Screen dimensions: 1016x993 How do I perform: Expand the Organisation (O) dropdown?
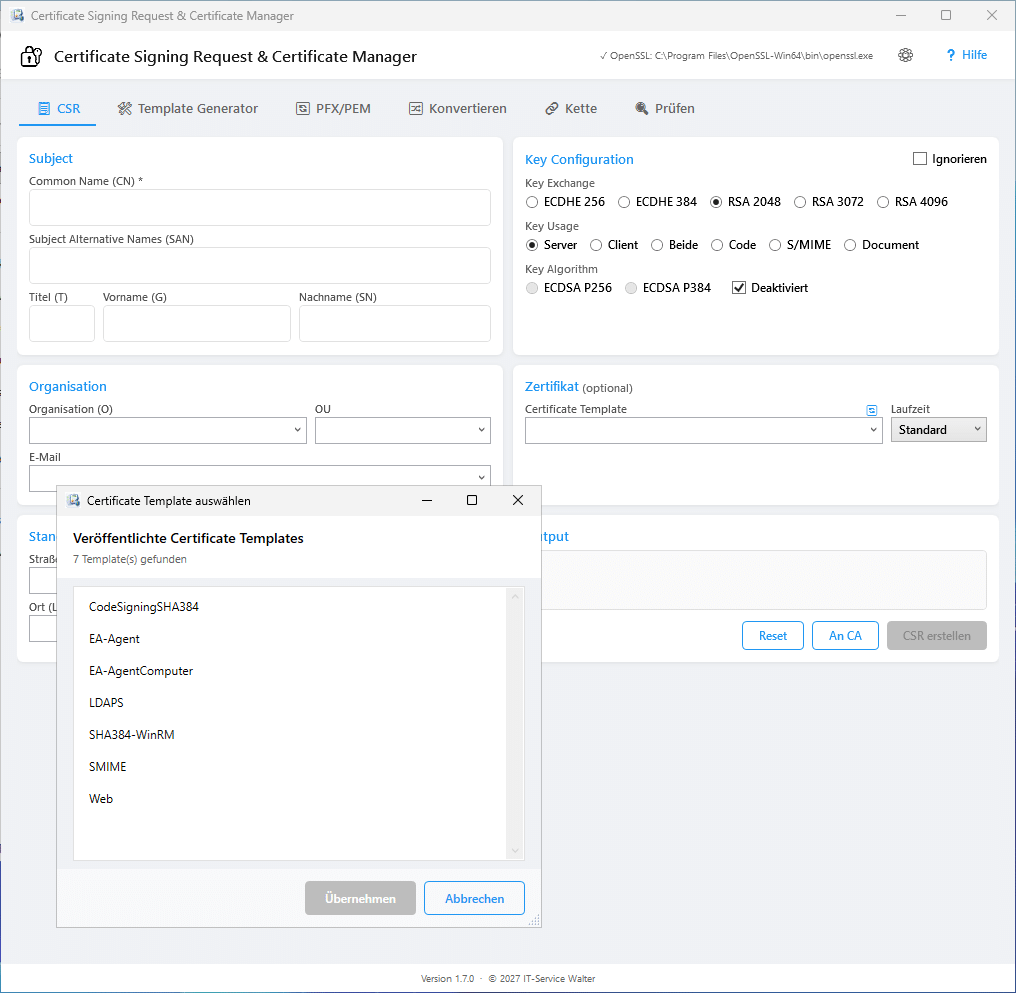coord(297,430)
